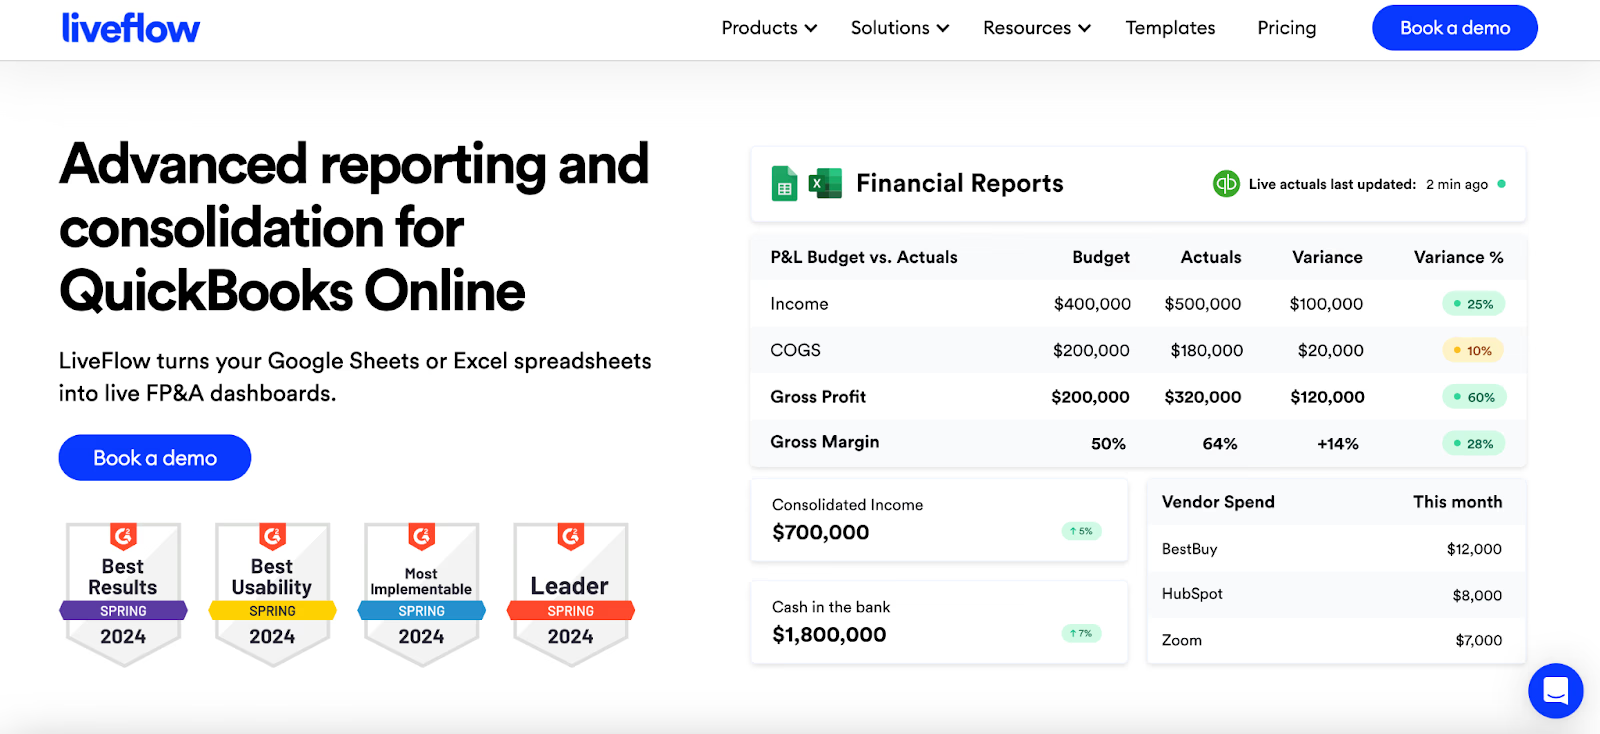
Task: Click the Google Sheets icon
Action: tap(785, 183)
